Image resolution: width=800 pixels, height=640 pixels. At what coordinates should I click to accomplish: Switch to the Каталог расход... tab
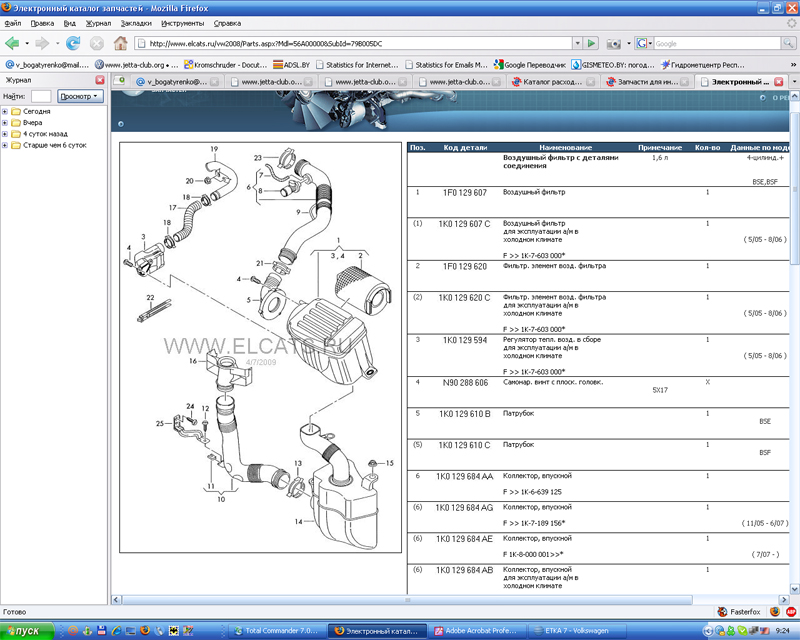(x=553, y=82)
